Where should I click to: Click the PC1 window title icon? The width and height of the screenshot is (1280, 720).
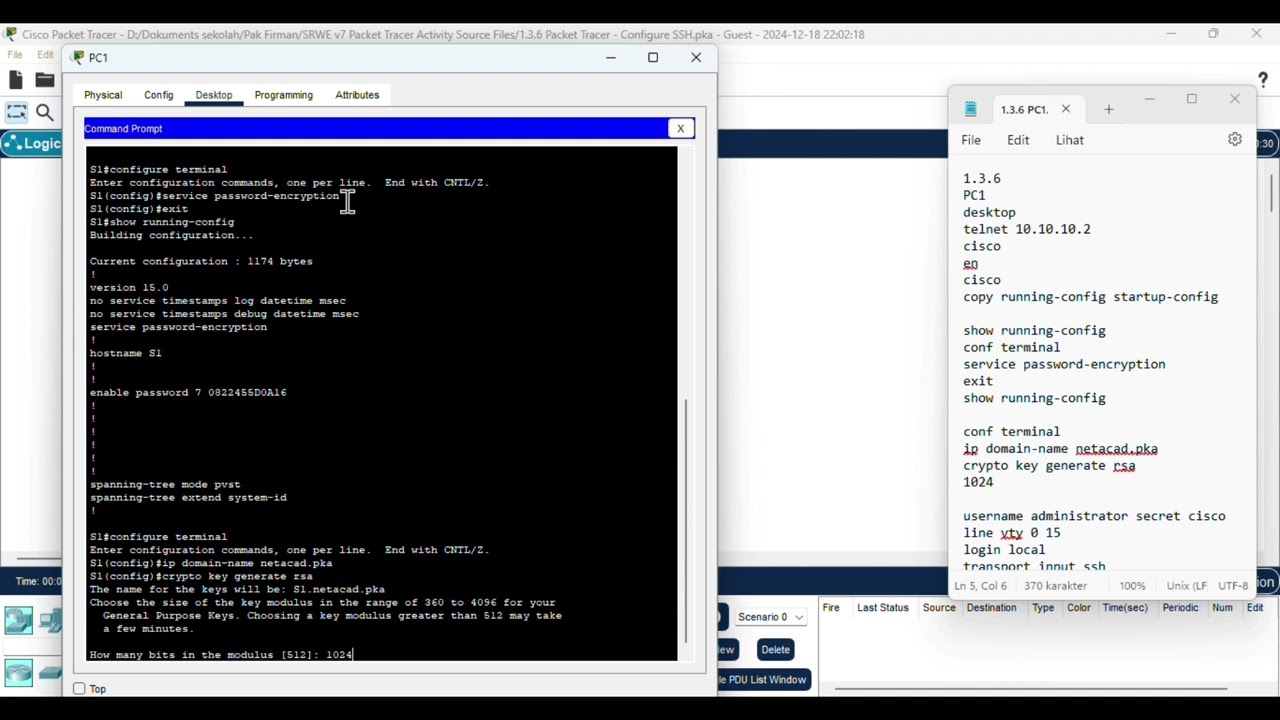click(x=78, y=57)
